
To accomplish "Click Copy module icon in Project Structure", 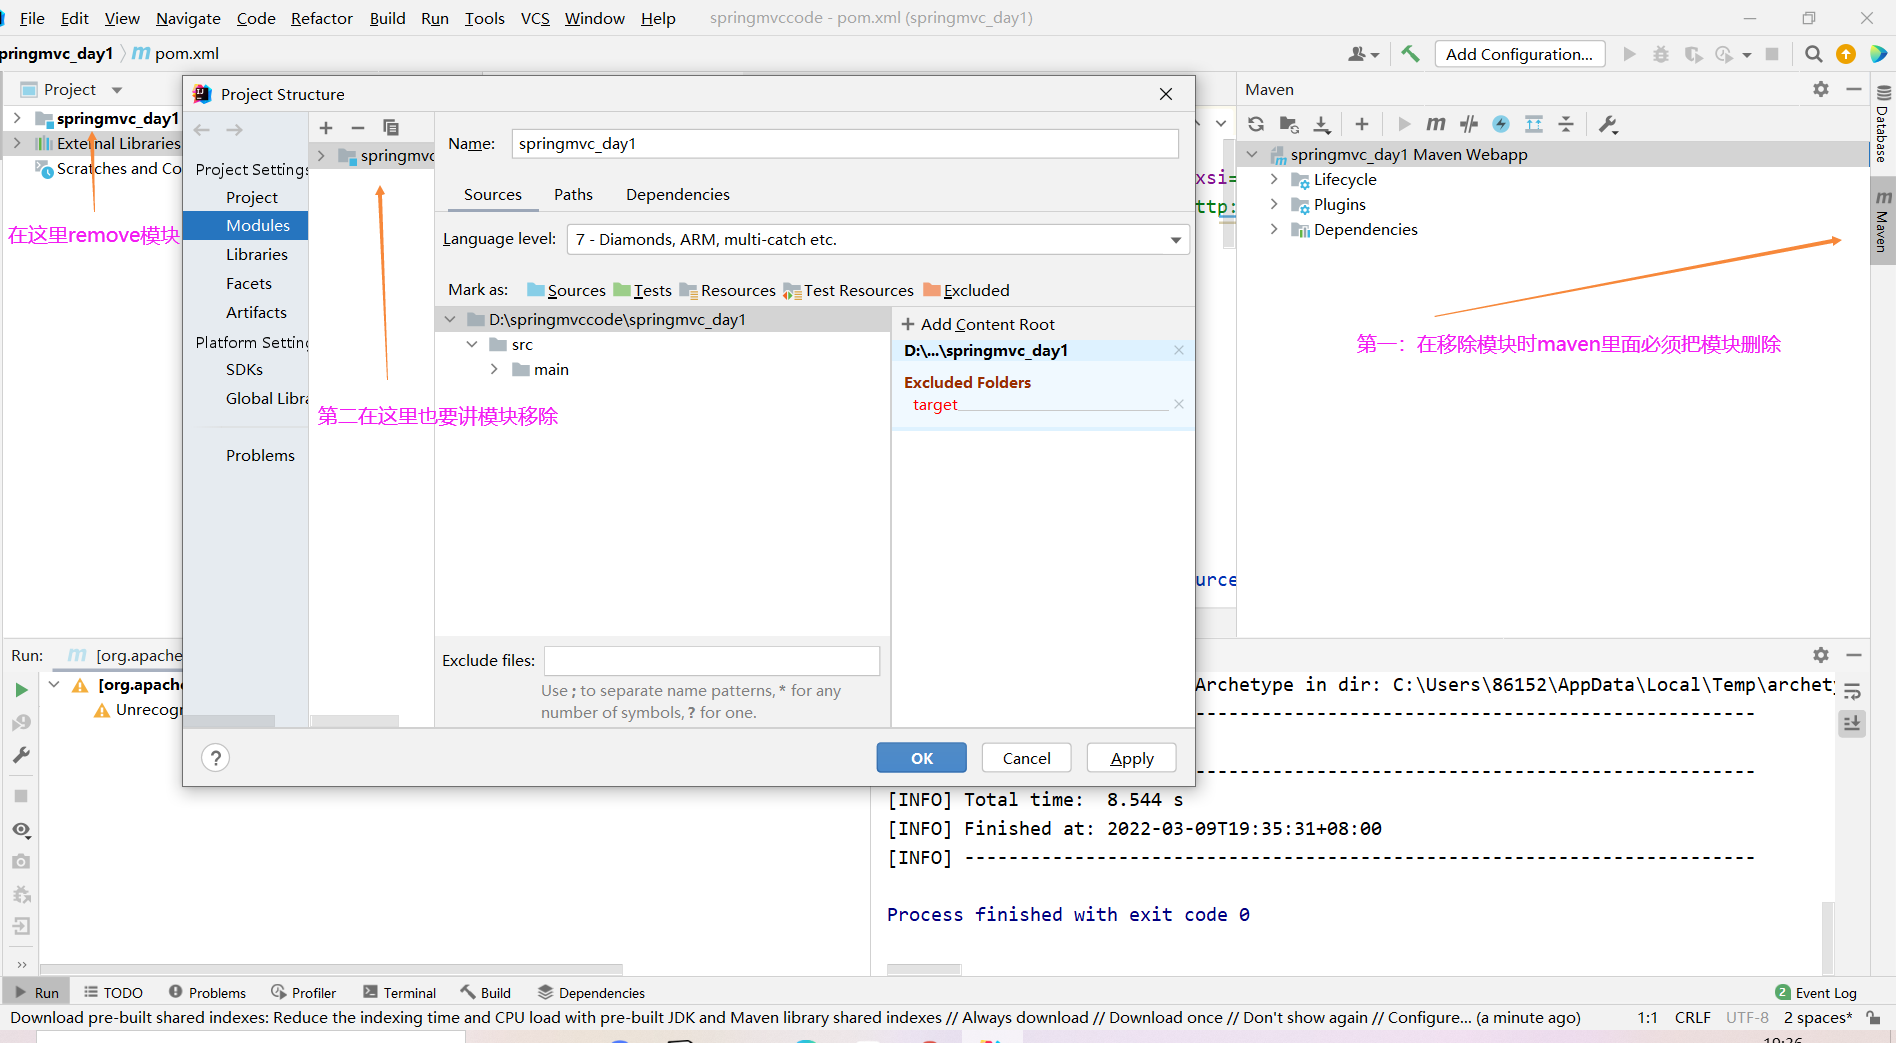I will click(391, 128).
